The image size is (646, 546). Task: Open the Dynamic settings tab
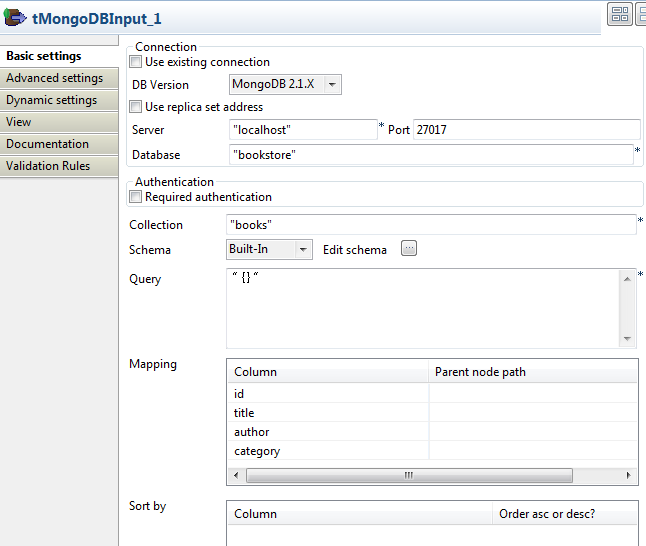[x=52, y=100]
